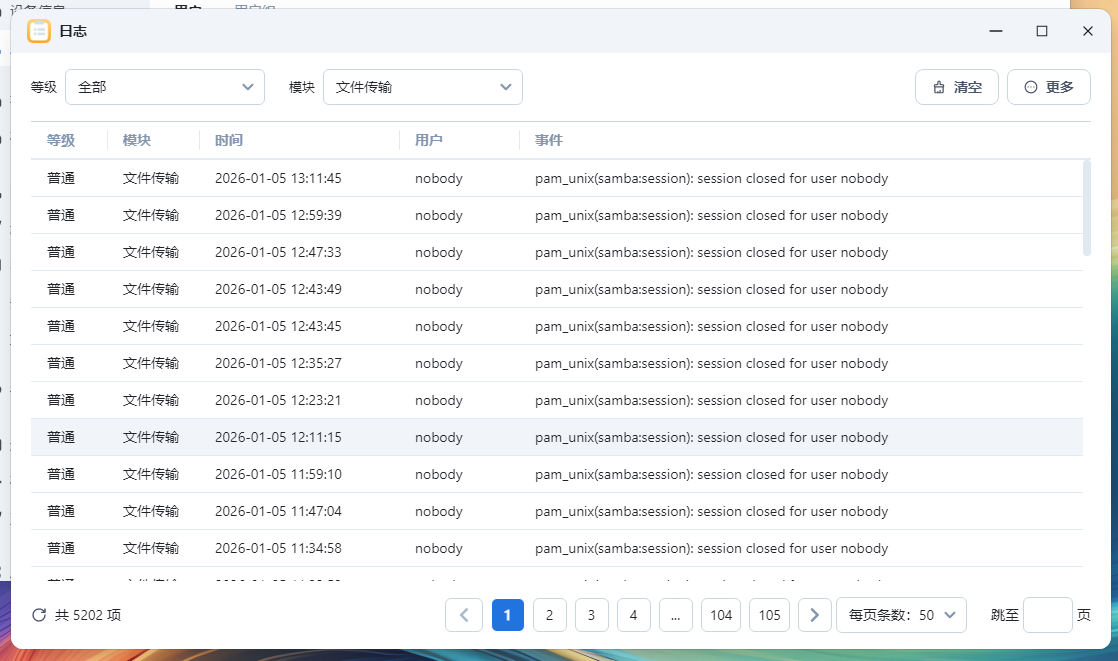Change the 每页条数 per-page count dropdown
Screen dimensions: 1118x661
point(901,615)
